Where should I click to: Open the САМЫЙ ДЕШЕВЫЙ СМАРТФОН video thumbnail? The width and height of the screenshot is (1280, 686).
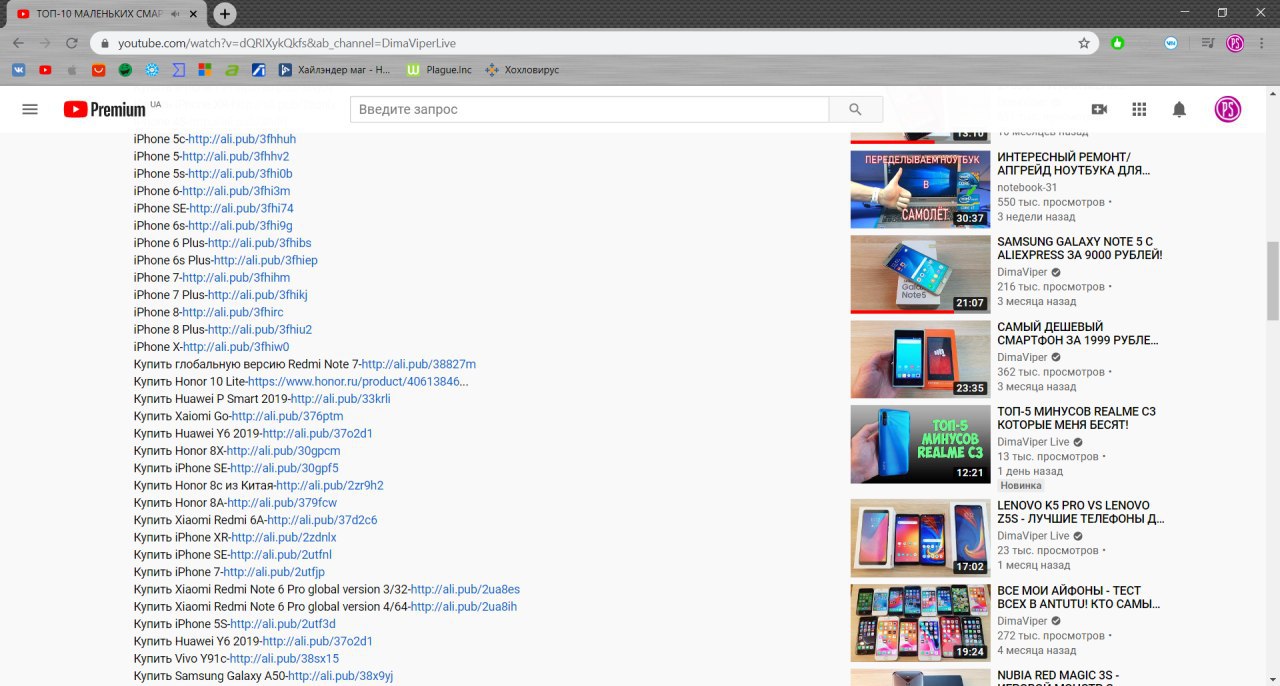coord(920,359)
